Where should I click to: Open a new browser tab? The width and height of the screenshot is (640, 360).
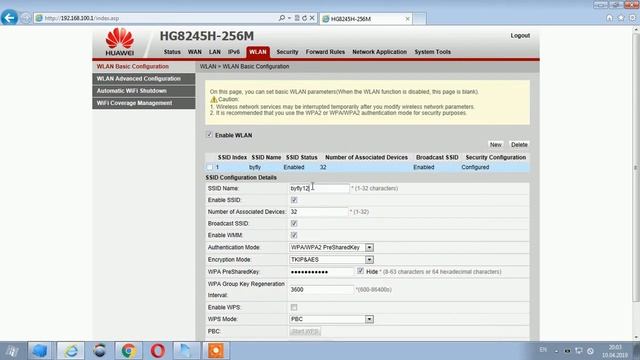(419, 19)
